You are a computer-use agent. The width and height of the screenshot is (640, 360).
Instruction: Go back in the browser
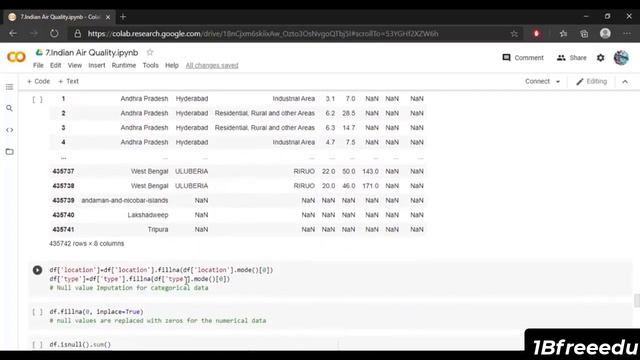tap(13, 33)
